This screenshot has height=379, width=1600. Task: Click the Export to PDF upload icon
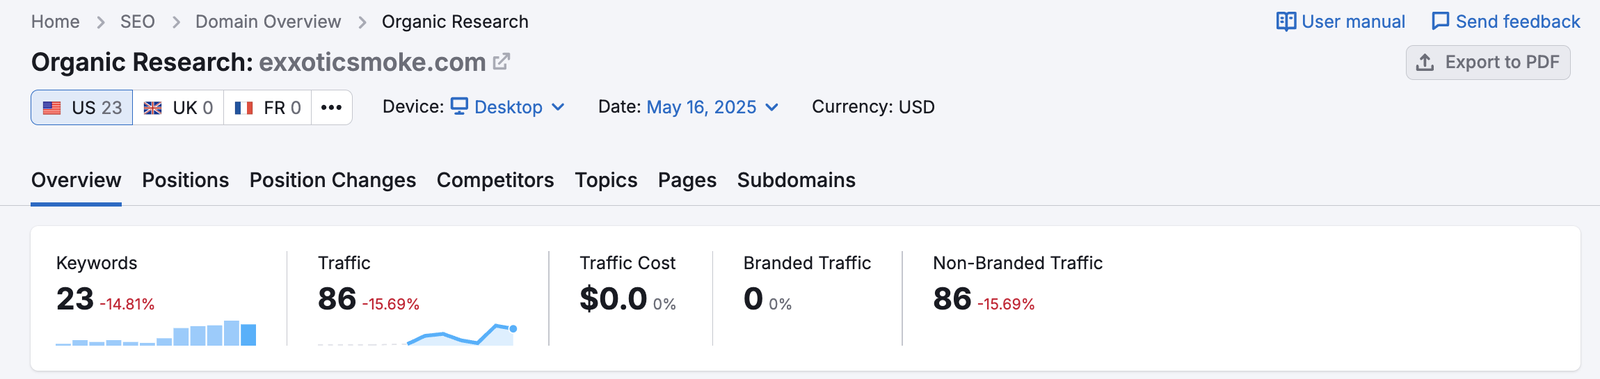(x=1425, y=62)
